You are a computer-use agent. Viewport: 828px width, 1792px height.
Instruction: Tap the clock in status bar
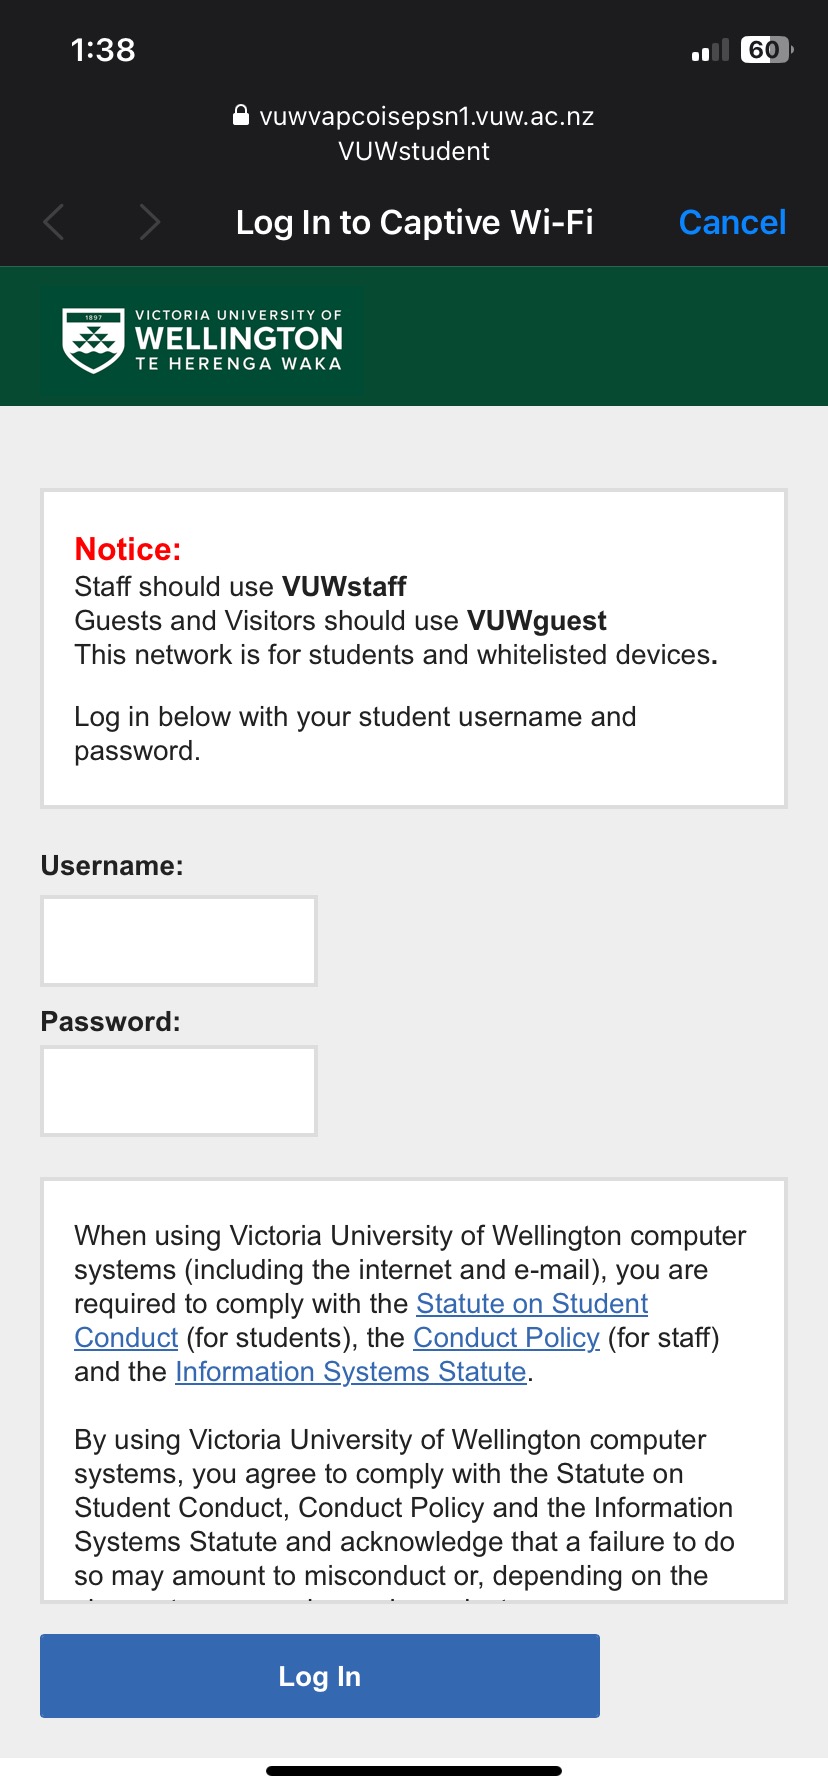(103, 50)
